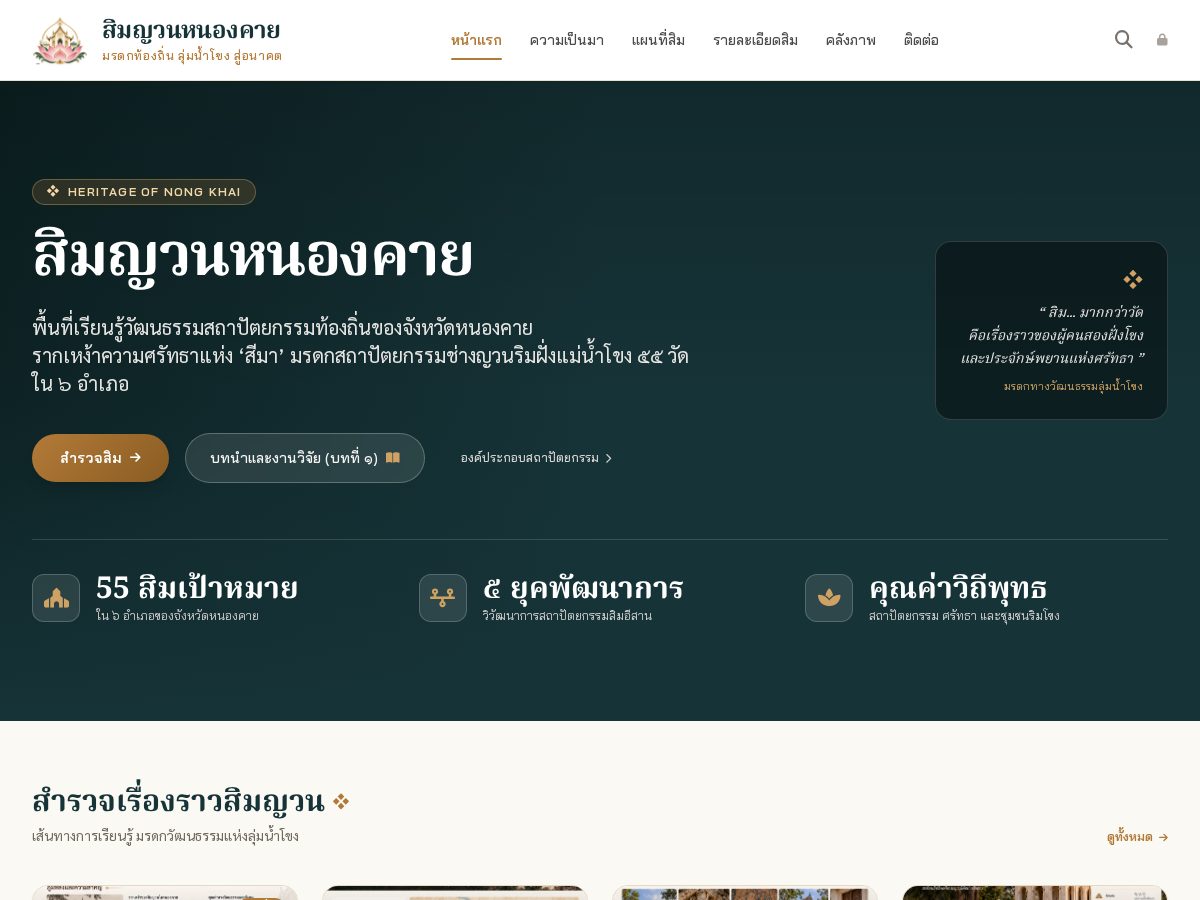This screenshot has height=900, width=1200.
Task: Click the คุณค่าวิถีพุทธ statistic heading
Action: [x=958, y=588]
